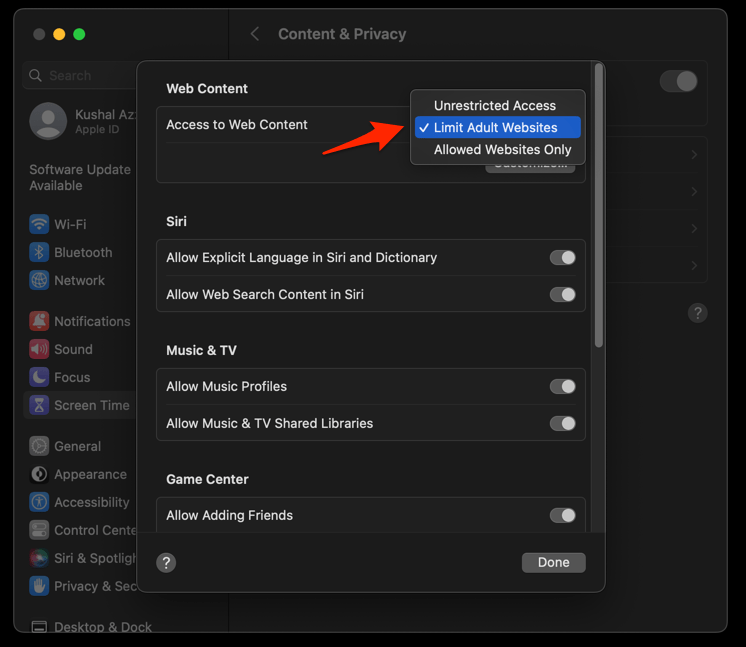
Task: Select Screen Time hourglass icon
Action: pyautogui.click(x=39, y=405)
